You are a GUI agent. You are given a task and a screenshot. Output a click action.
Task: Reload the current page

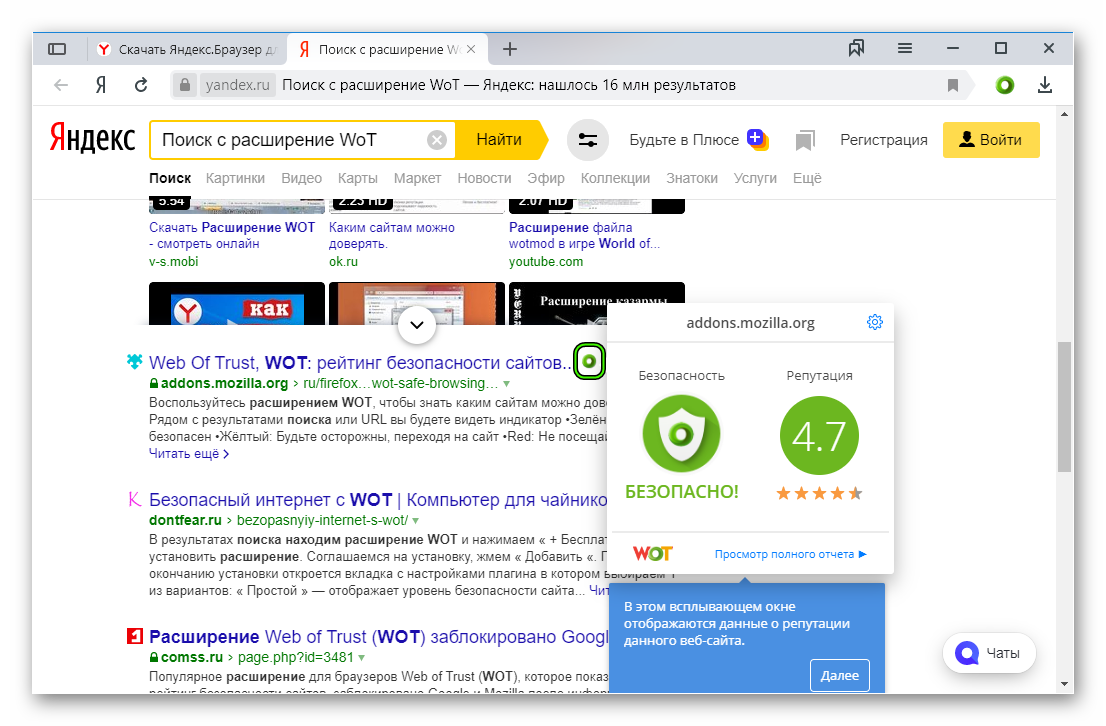tap(141, 85)
